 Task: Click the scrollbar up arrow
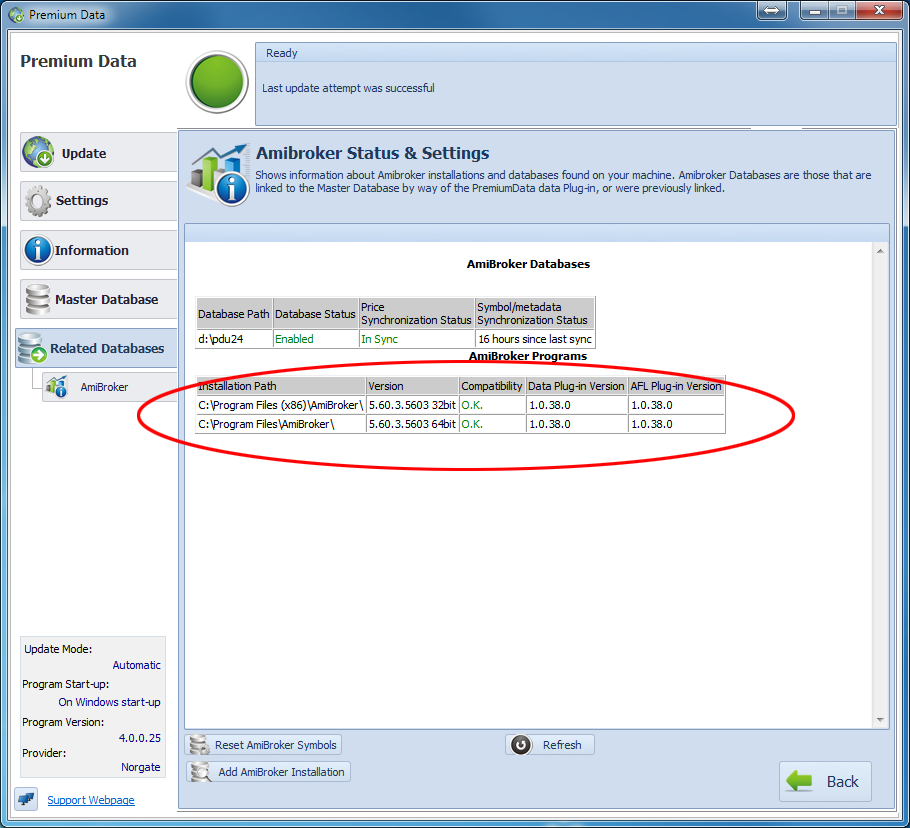(880, 251)
